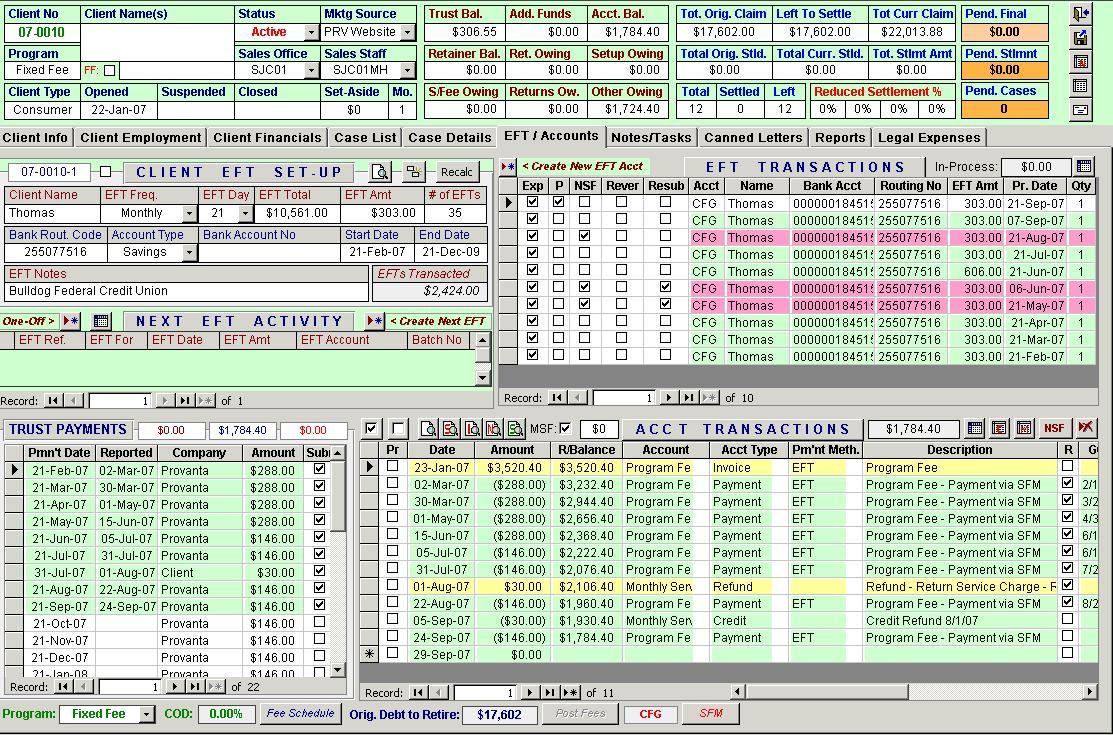
Task: Click second red preview icon in Acct Transactions
Action: (450, 429)
